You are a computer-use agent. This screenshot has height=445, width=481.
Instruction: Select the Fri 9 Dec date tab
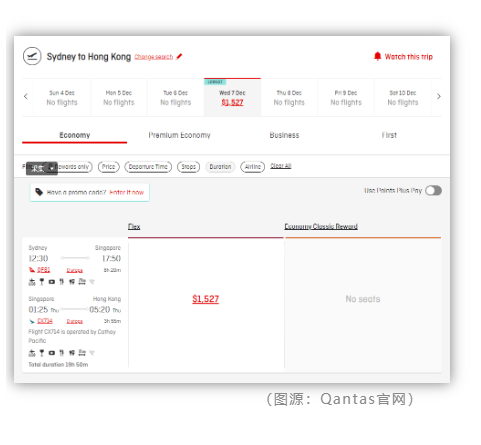(346, 97)
